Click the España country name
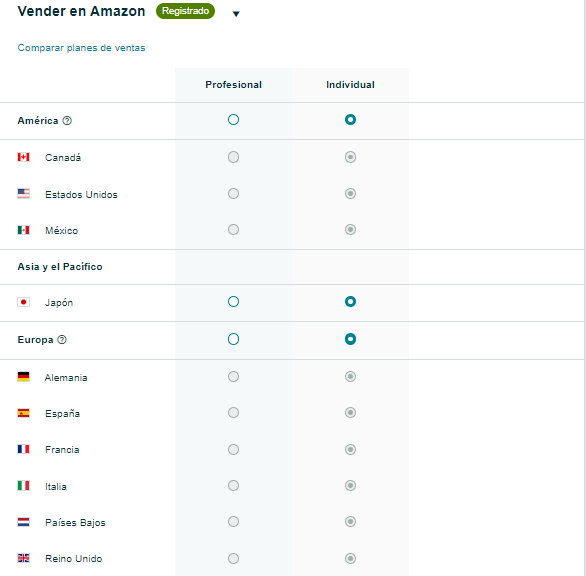586x576 pixels. click(62, 414)
